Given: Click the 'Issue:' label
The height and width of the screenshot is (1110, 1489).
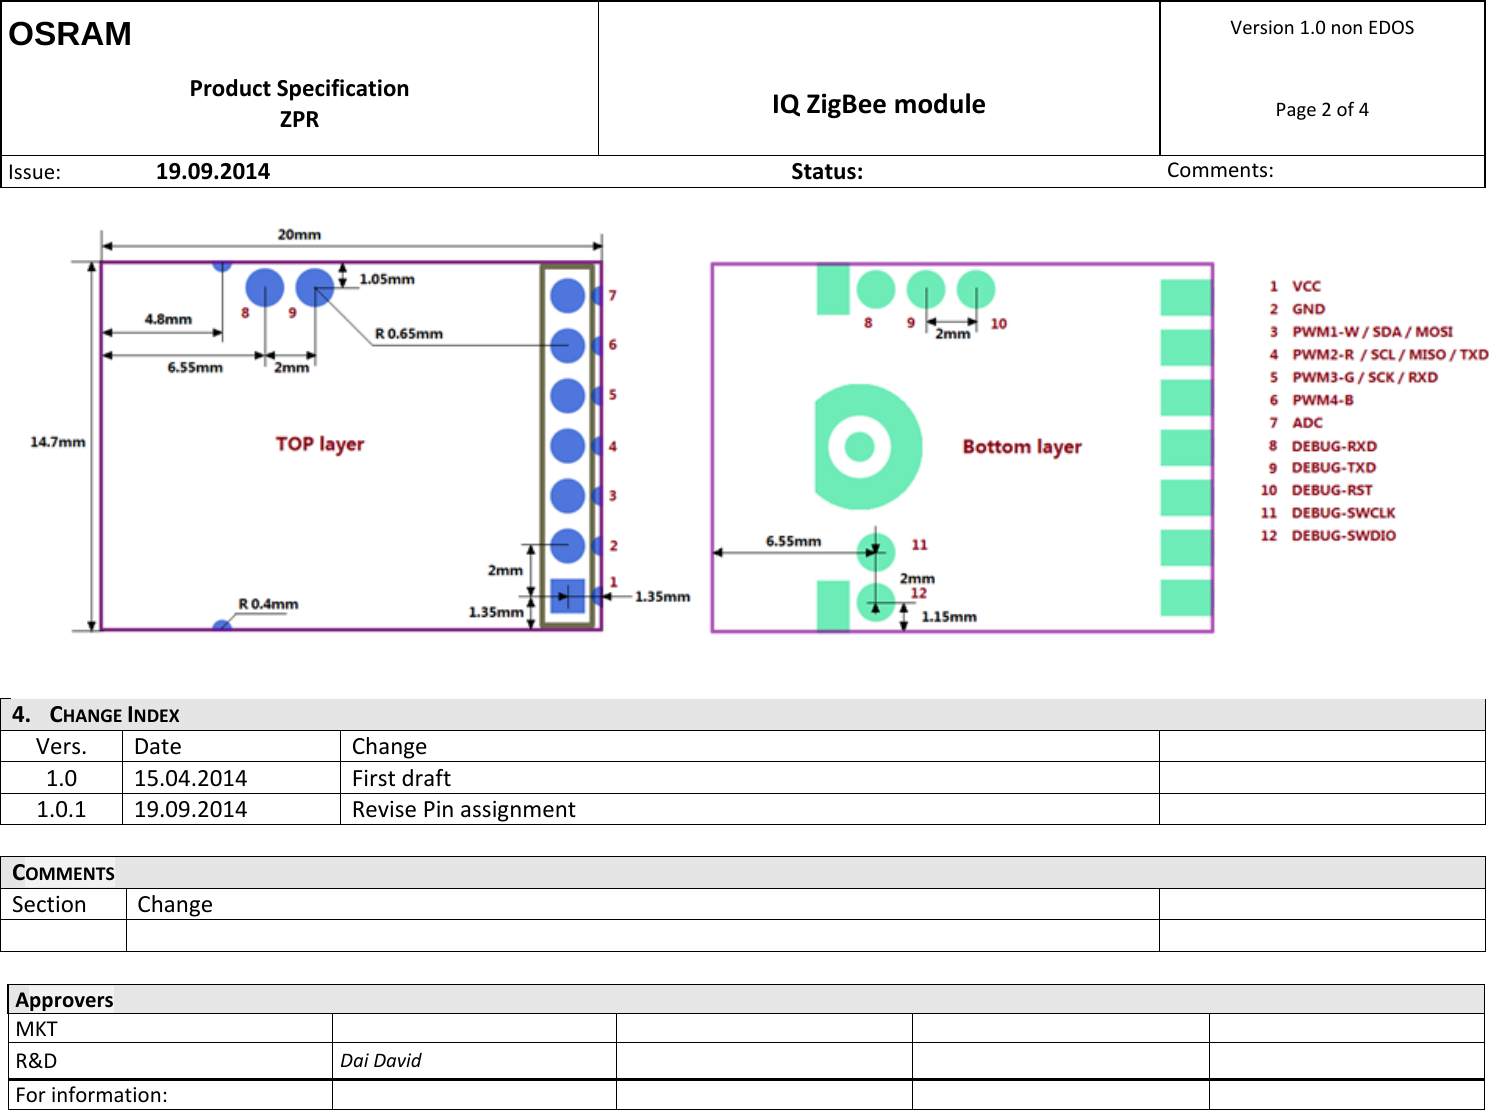Looking at the screenshot, I should 34,172.
